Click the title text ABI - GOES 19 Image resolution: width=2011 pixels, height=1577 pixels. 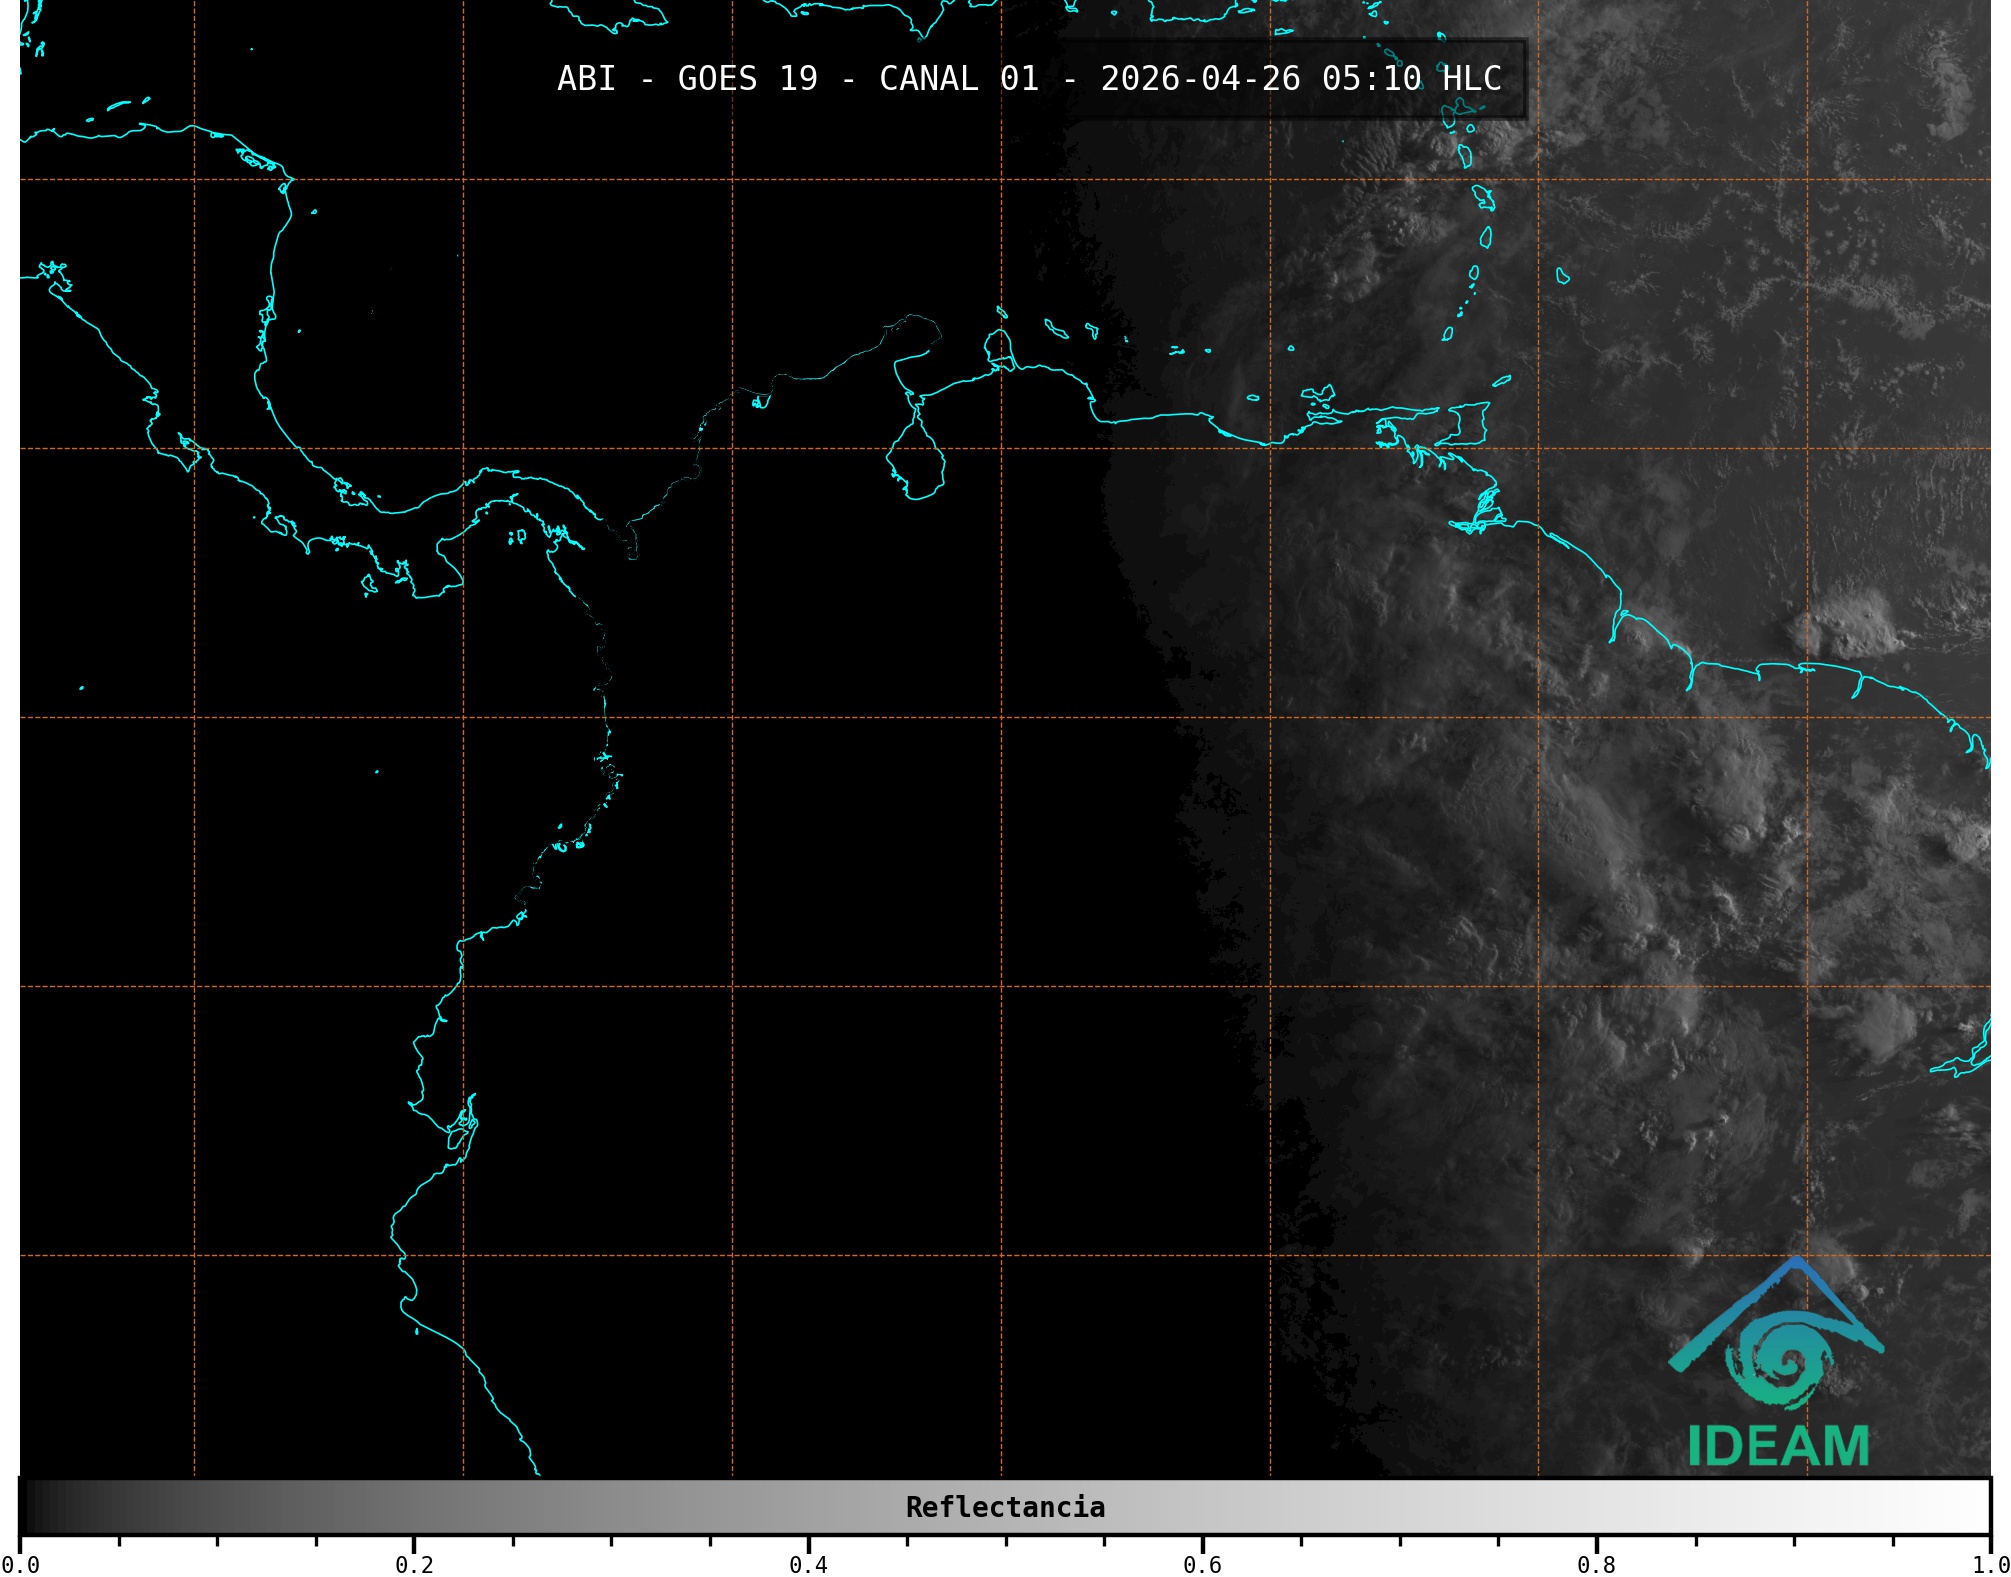(687, 79)
